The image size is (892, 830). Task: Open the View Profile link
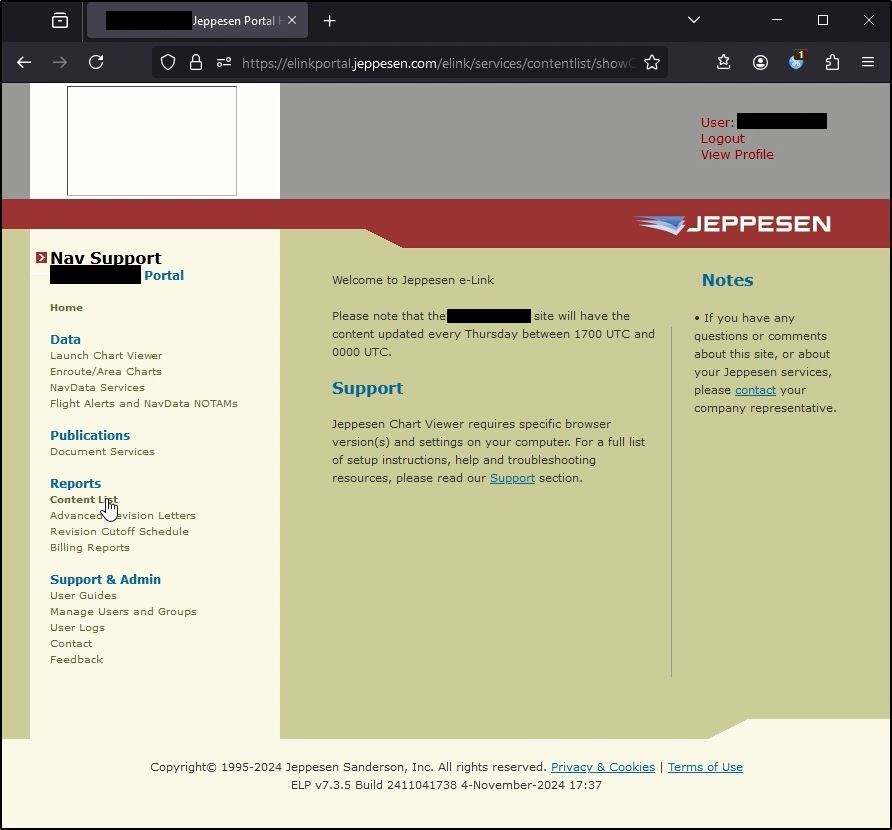click(x=737, y=154)
